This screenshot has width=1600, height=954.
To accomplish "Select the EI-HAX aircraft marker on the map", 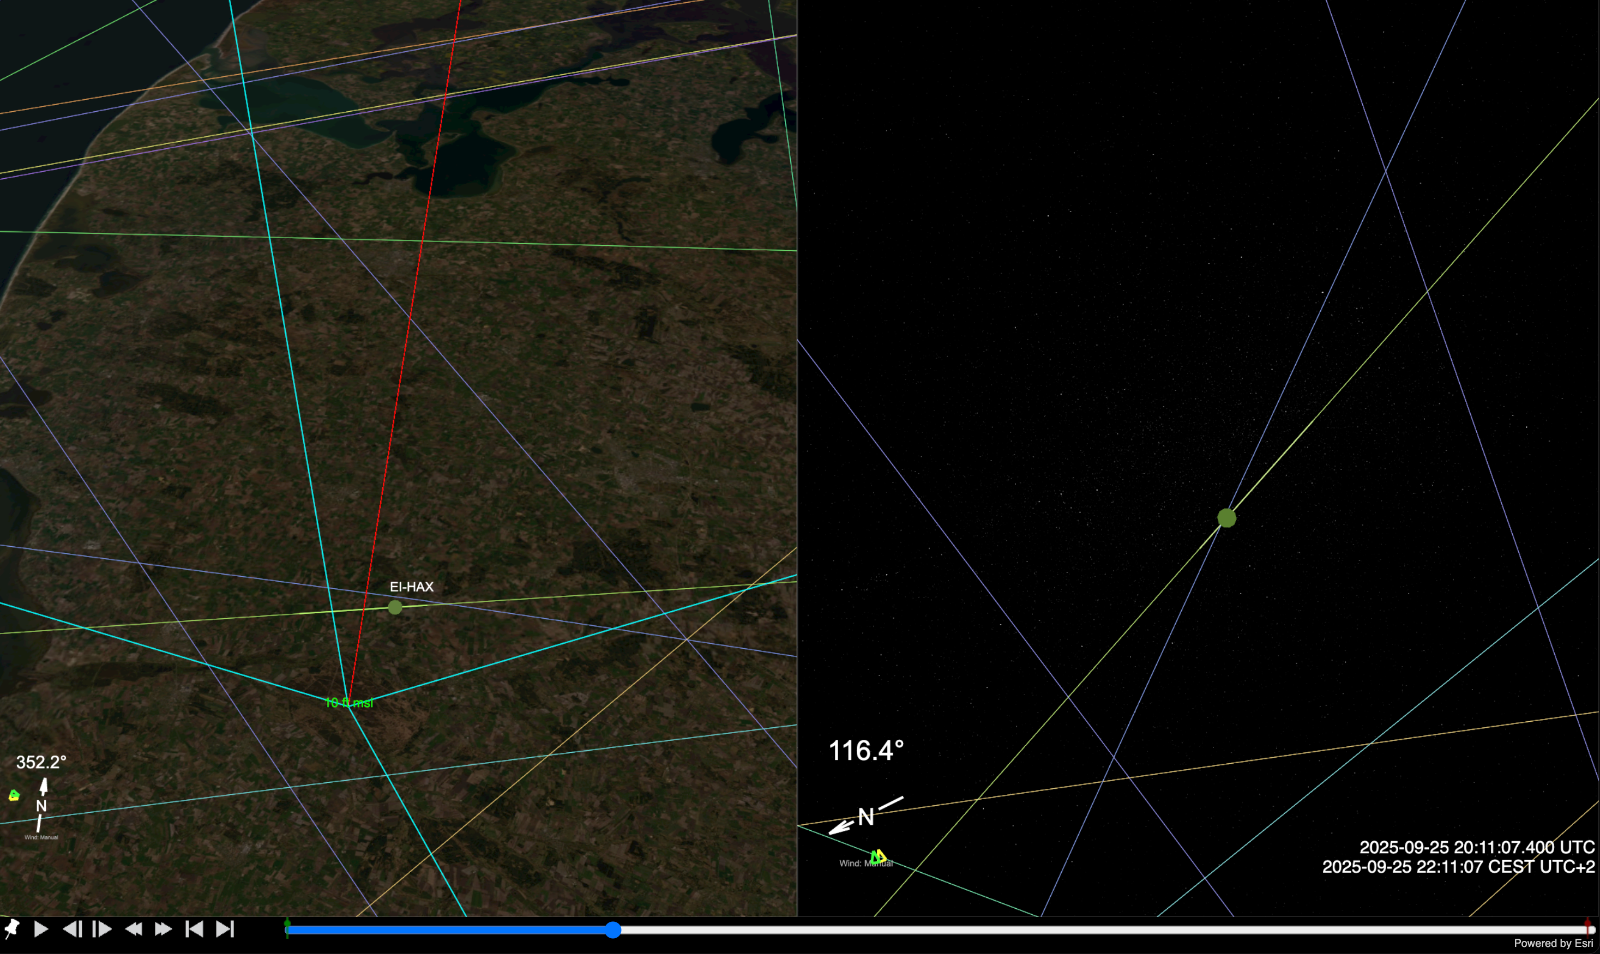I will click(395, 607).
